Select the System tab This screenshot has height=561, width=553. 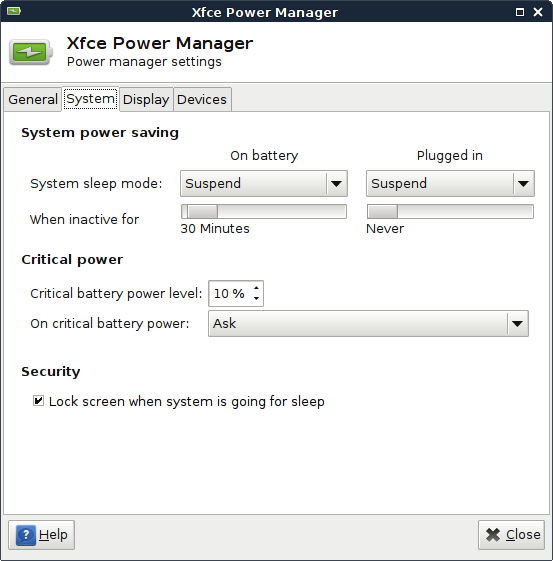click(x=90, y=99)
